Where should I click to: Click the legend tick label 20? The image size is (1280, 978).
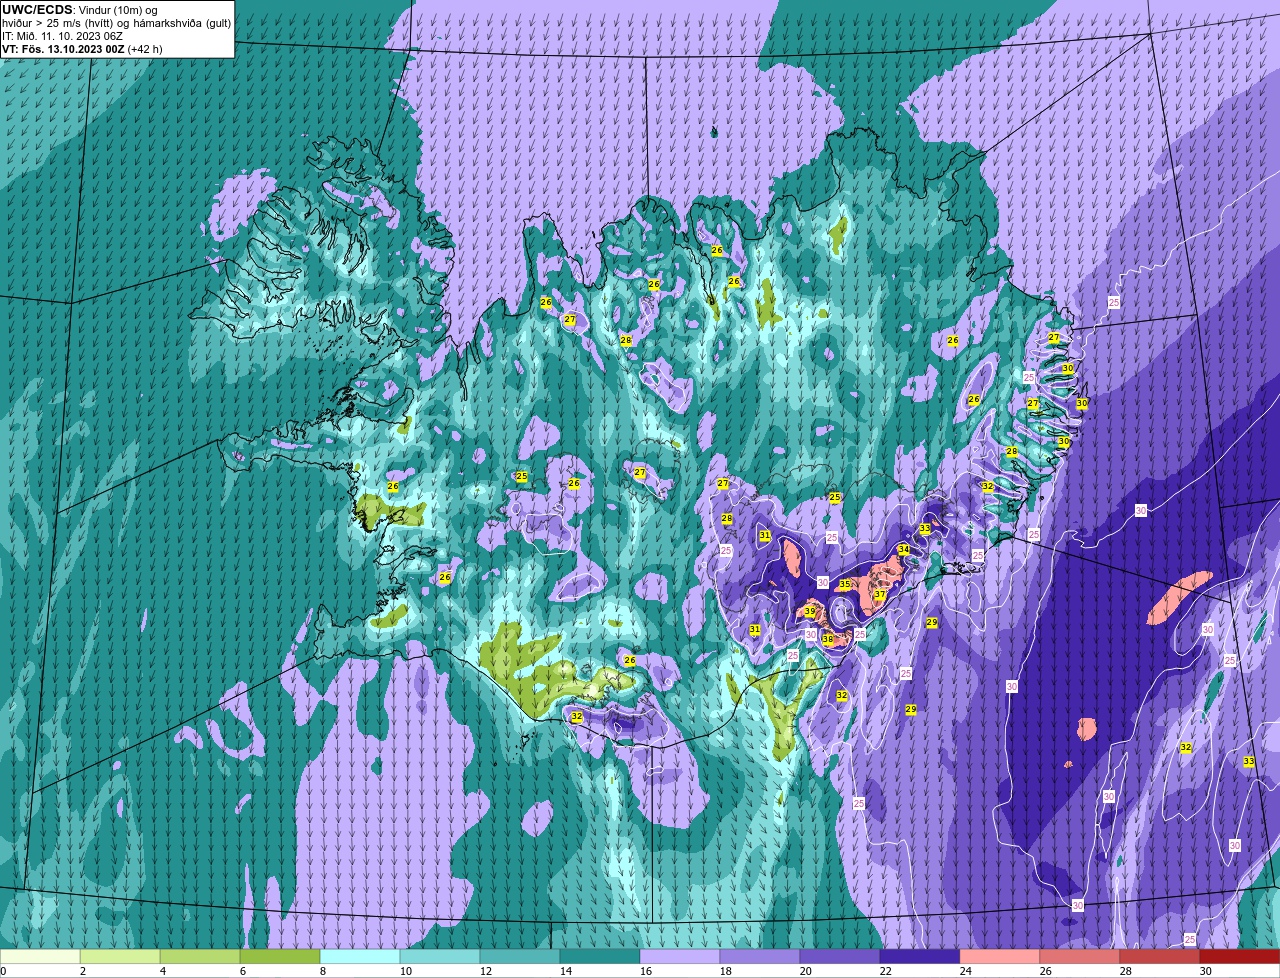tap(806, 971)
